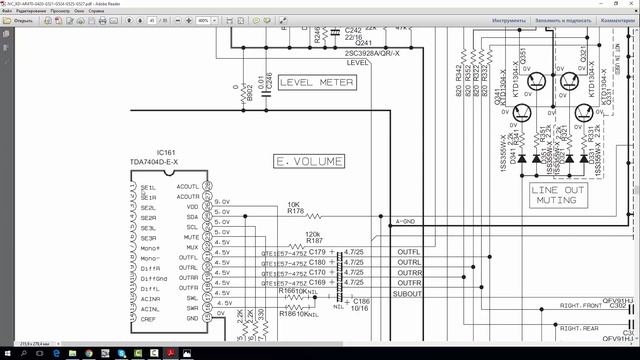The image size is (640, 360).
Task: Launch Microsoft Edge from the taskbar
Action: 56,353
